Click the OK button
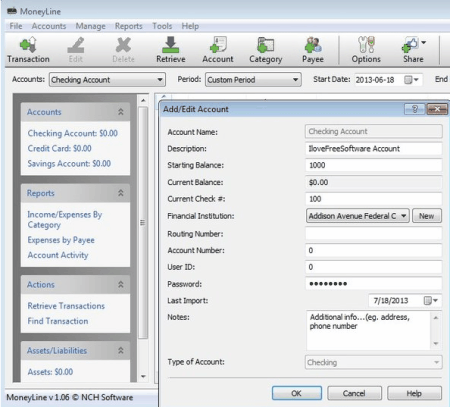Screen dimensions: 450x407 [297, 393]
